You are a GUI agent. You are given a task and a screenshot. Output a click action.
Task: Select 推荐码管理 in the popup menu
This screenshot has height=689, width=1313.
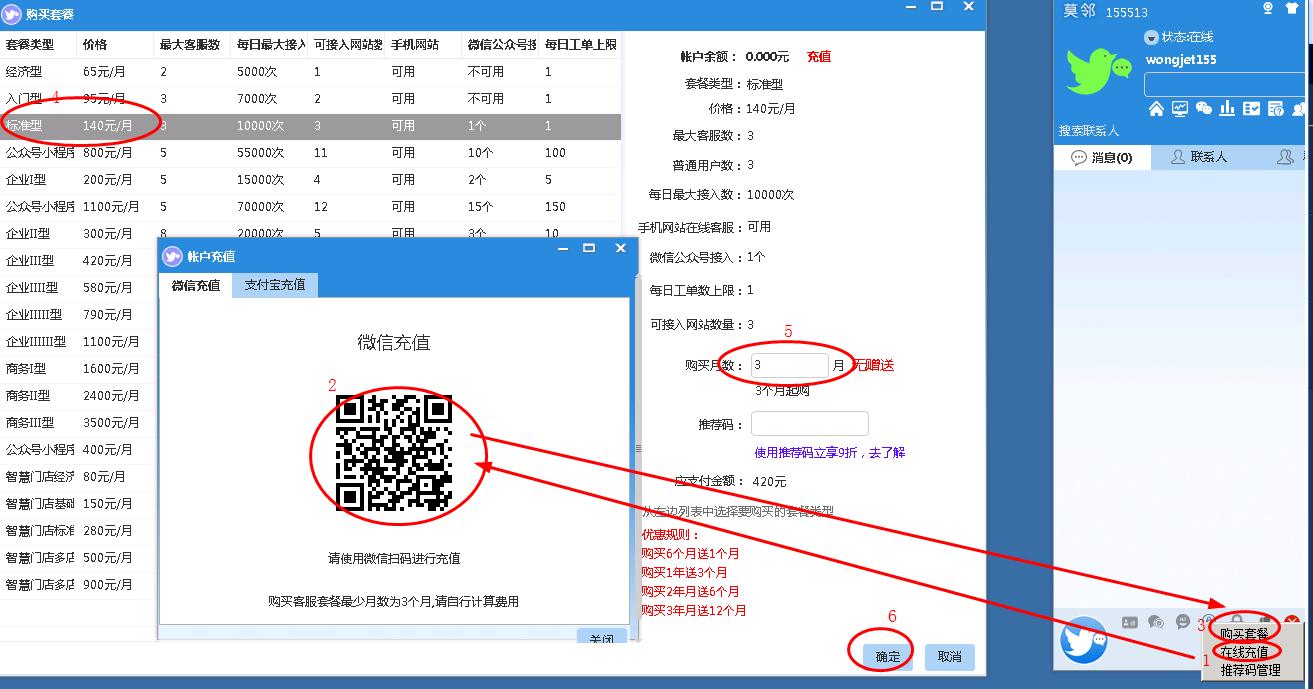point(1249,670)
